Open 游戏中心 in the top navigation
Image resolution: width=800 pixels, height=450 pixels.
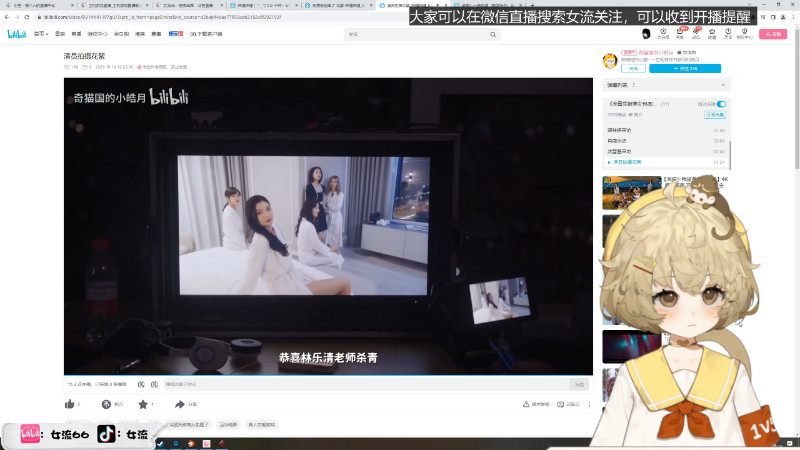(97, 34)
